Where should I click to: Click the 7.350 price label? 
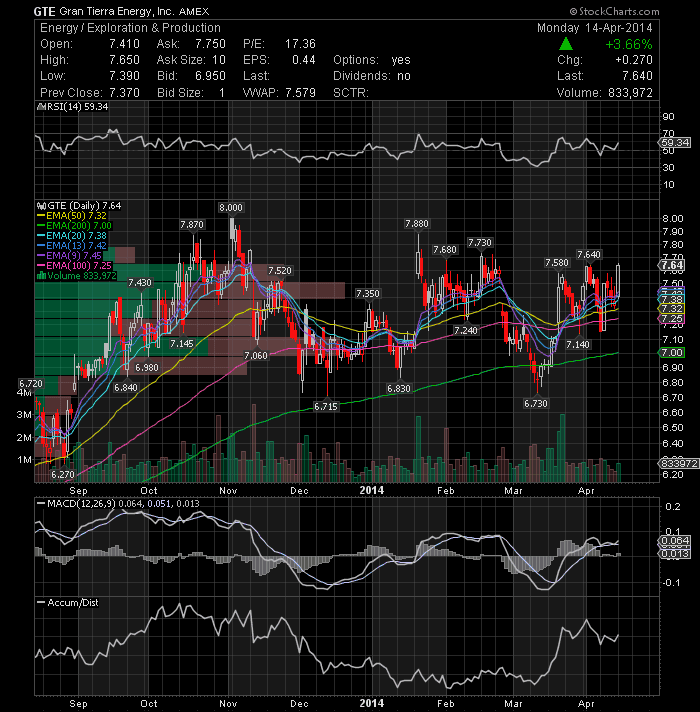367,293
